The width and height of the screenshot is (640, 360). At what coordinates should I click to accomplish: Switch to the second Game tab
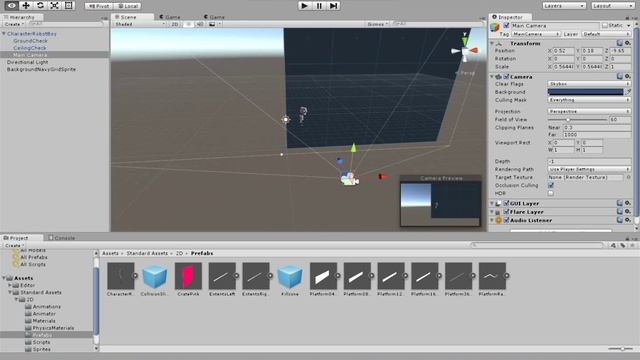coord(214,17)
